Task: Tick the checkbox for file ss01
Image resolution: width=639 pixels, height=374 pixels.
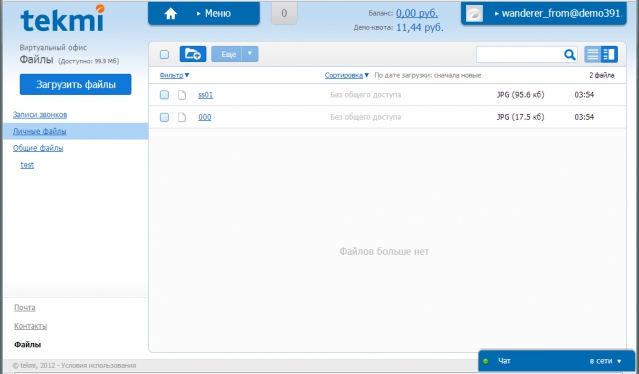Action: (164, 95)
